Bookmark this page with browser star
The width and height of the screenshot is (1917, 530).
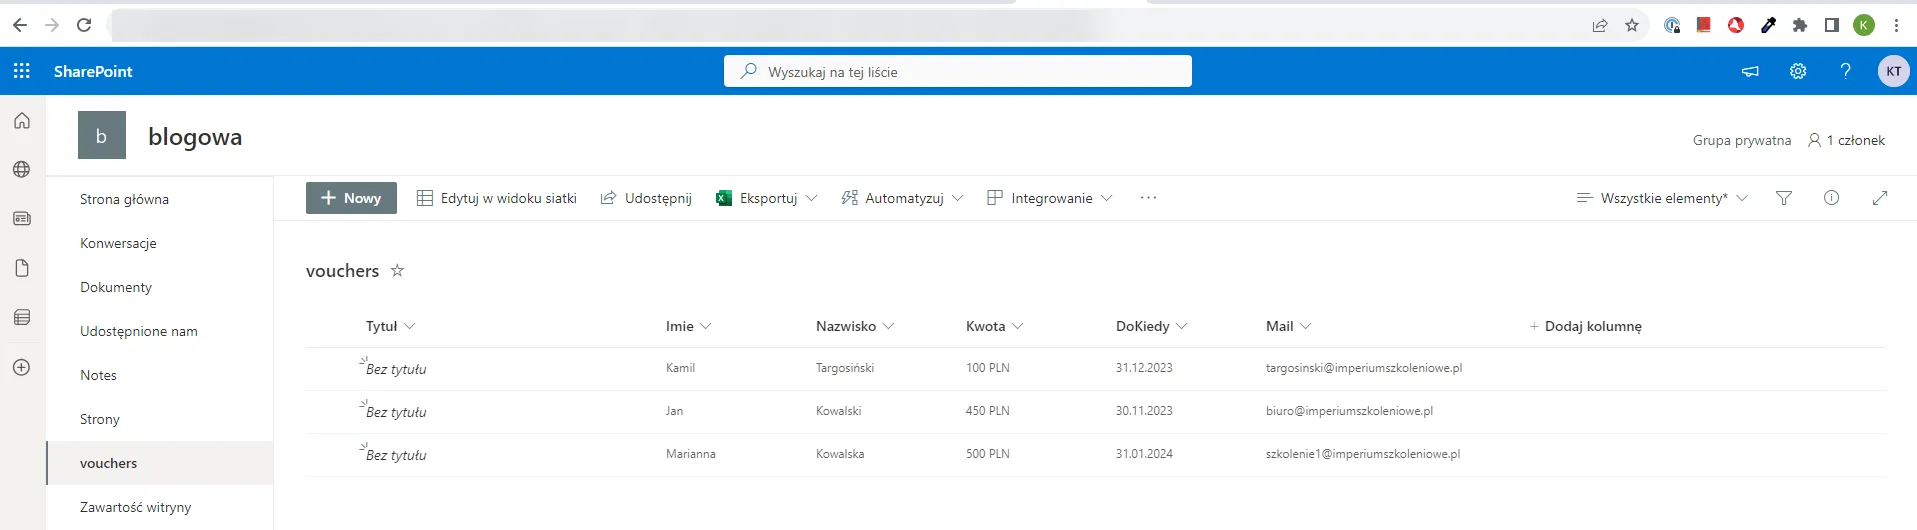1632,25
